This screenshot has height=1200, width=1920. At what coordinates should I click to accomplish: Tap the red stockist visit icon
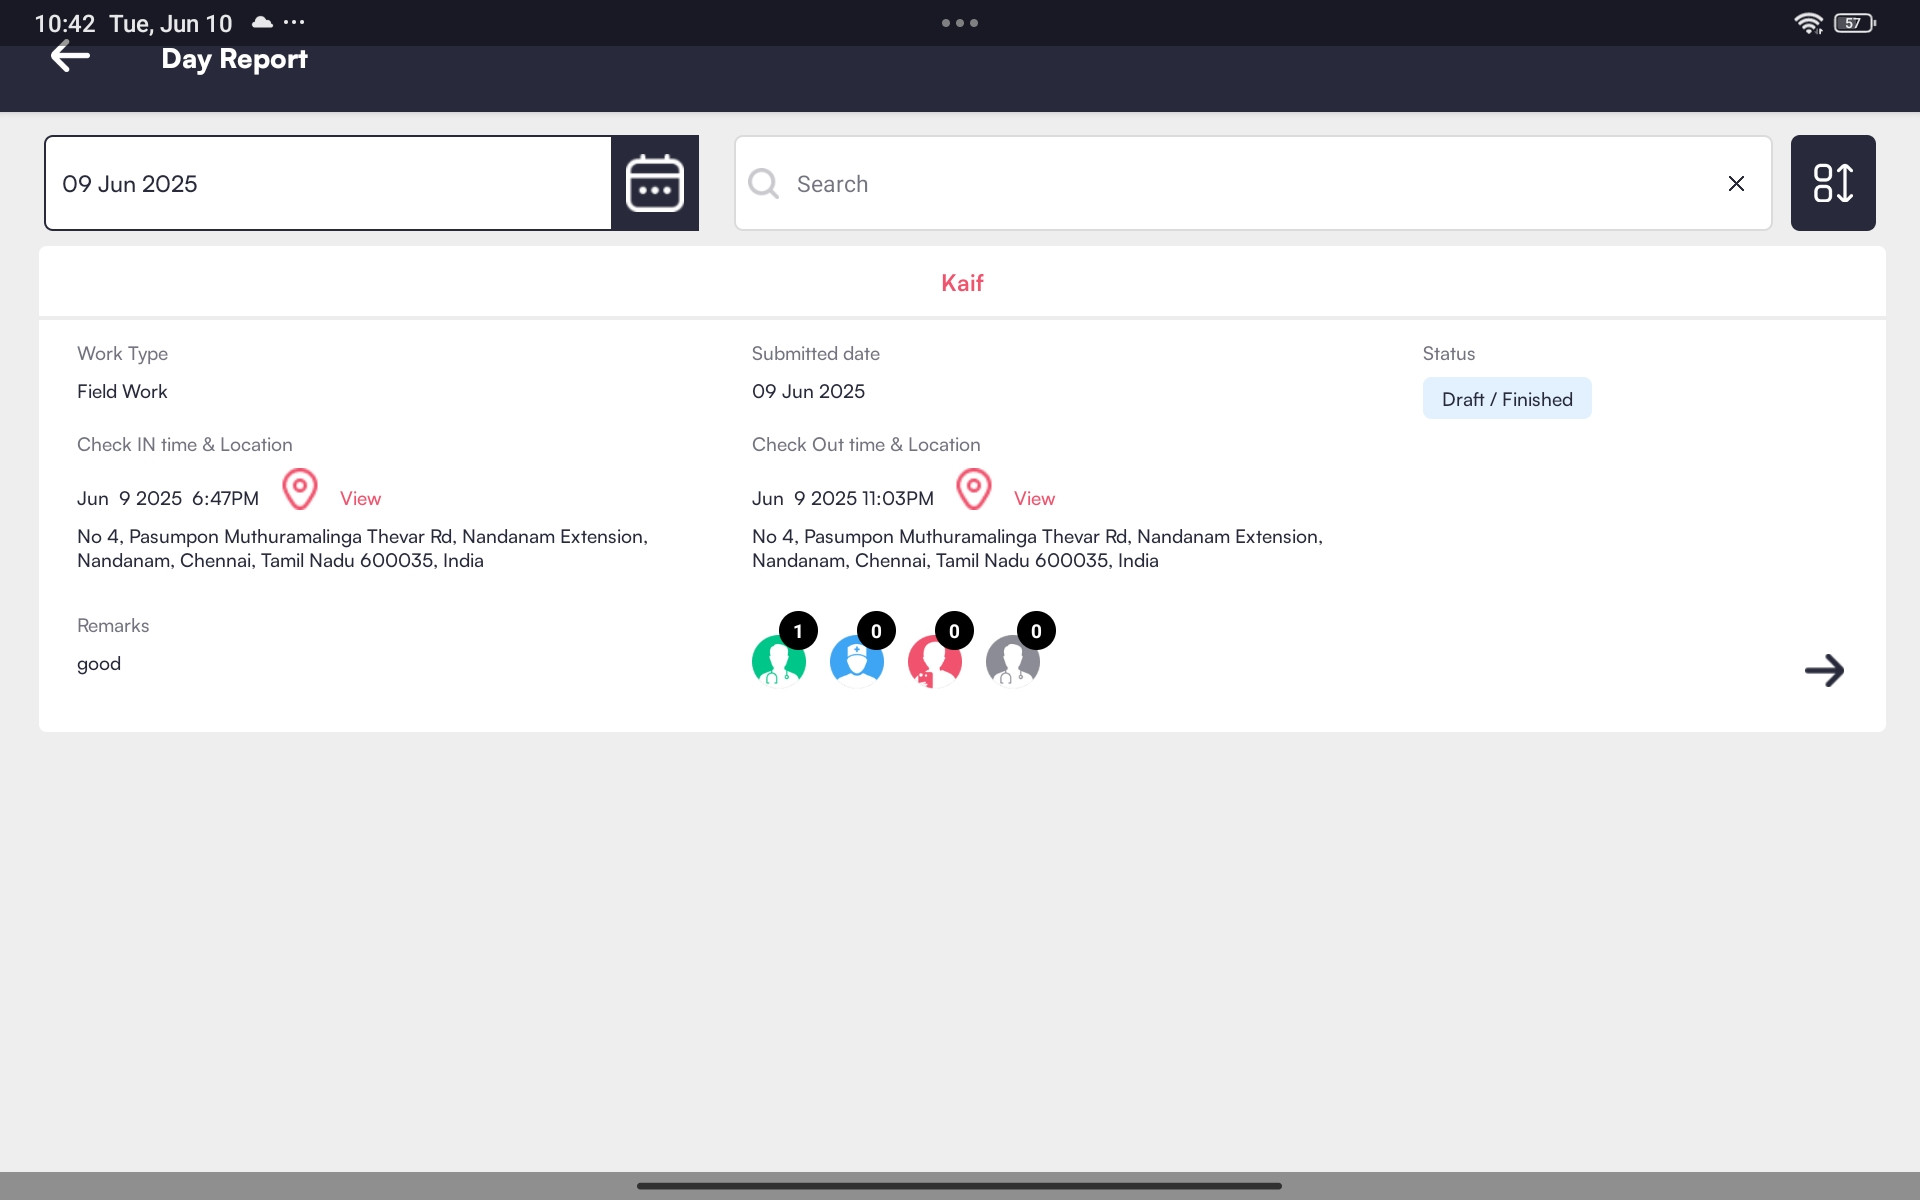(934, 662)
